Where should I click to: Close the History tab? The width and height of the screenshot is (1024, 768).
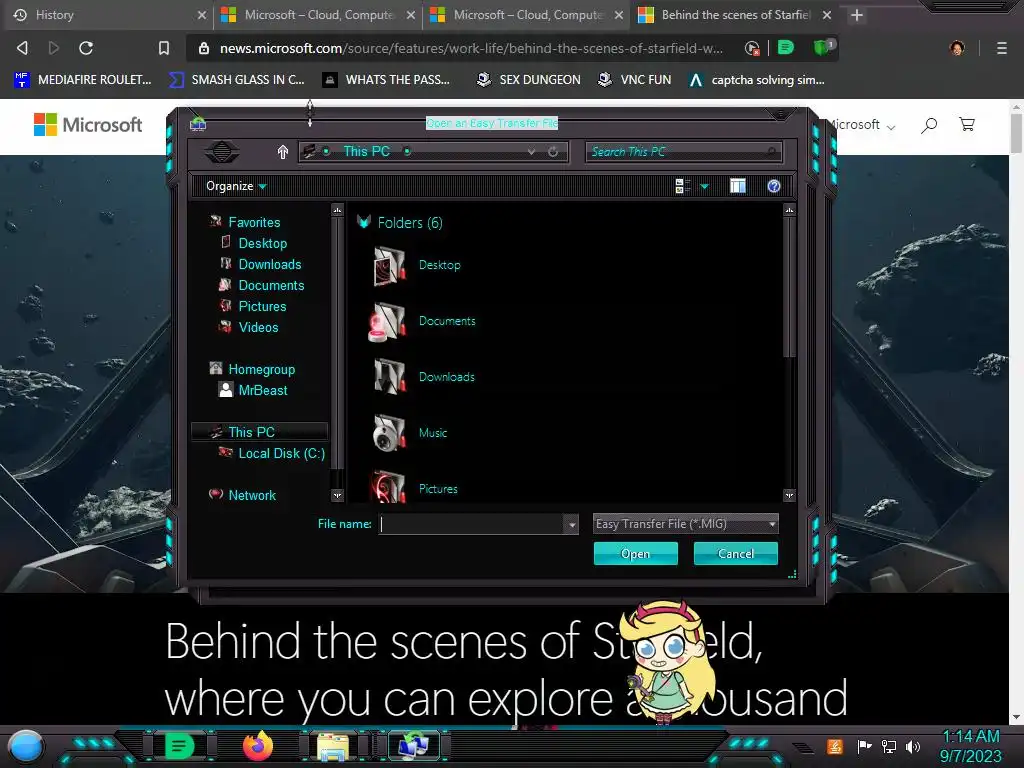pos(202,15)
